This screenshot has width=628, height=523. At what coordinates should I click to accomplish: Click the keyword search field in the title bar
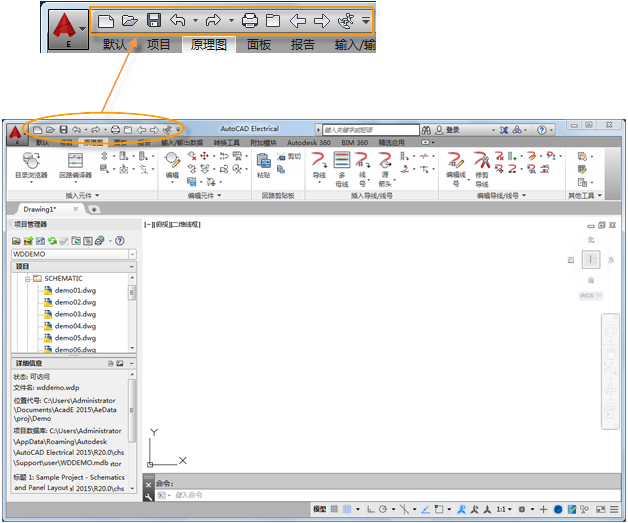pyautogui.click(x=371, y=130)
